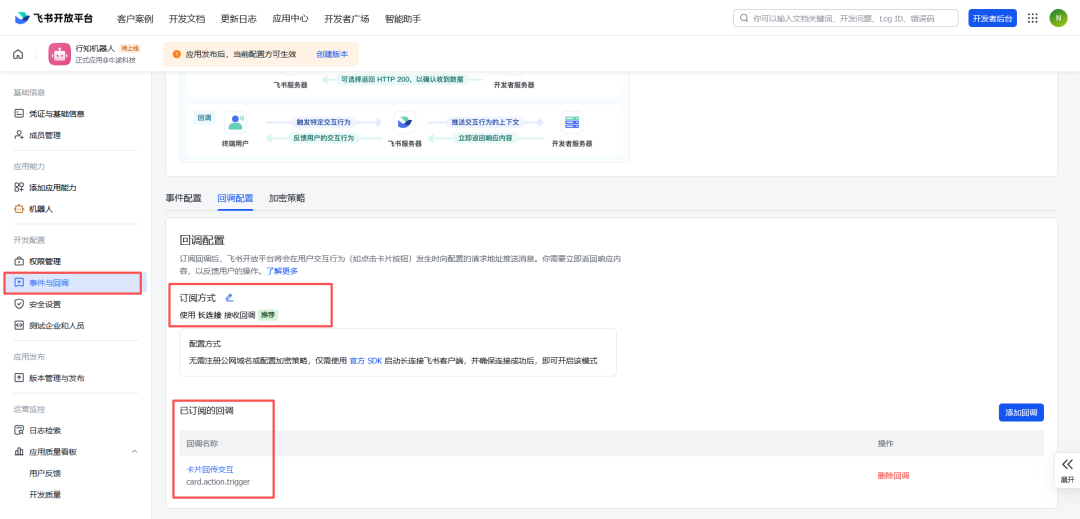Select the 回调配置 tab
The width and height of the screenshot is (1080, 519).
[x=235, y=198]
